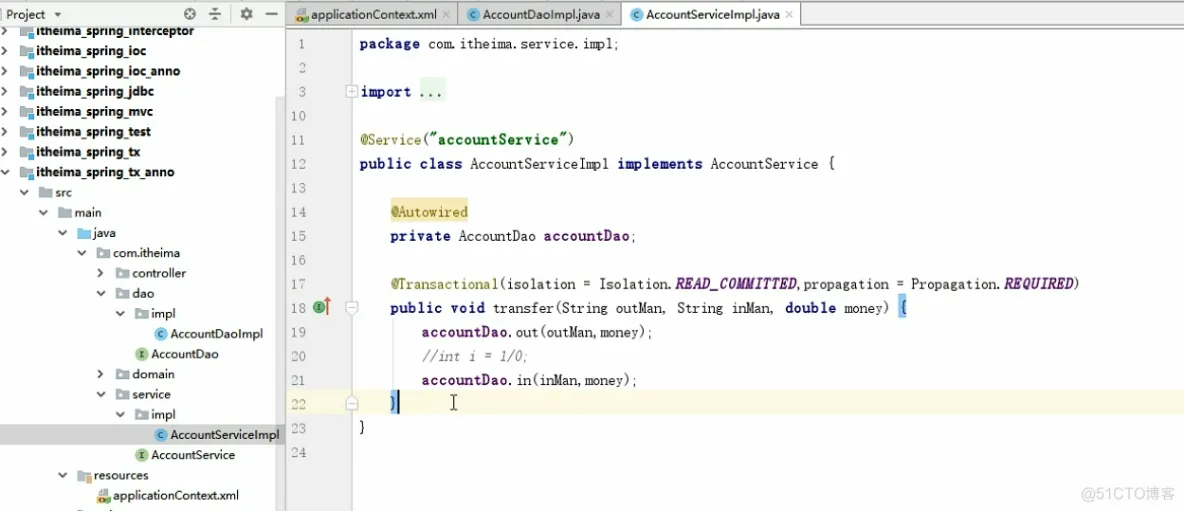Collapse itheima_spring_tx_anno module arrow
The width and height of the screenshot is (1184, 511).
click(6, 172)
